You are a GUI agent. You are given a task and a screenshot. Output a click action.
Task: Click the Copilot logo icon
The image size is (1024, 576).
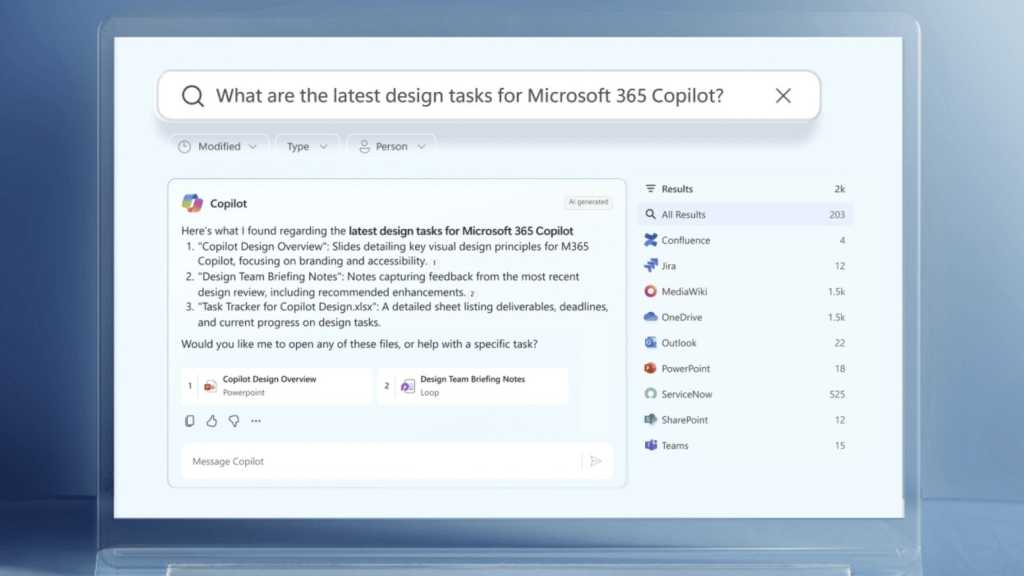click(192, 203)
